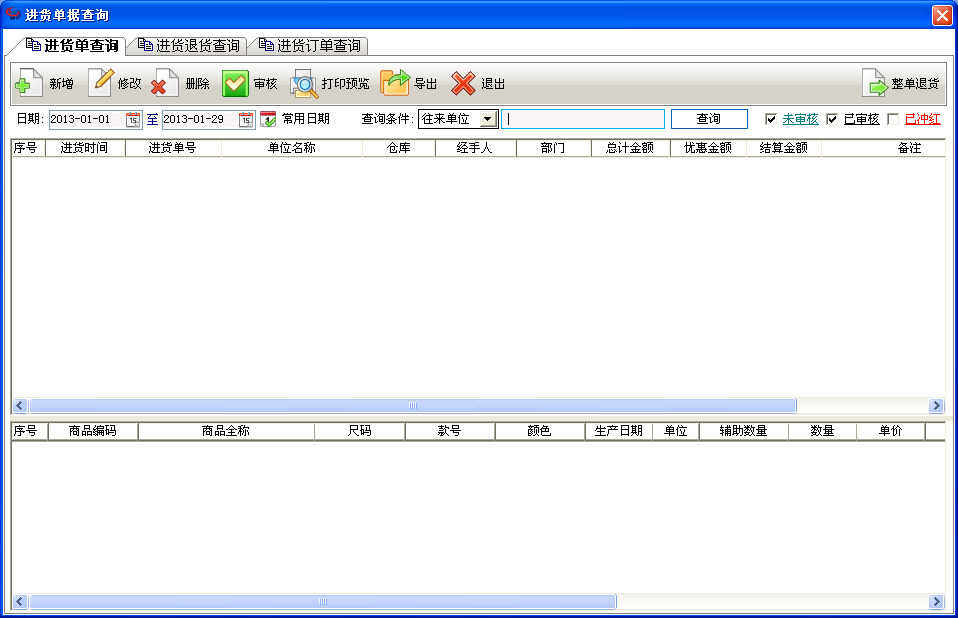Click the 仓库 column header
The width and height of the screenshot is (958, 618).
coord(398,148)
